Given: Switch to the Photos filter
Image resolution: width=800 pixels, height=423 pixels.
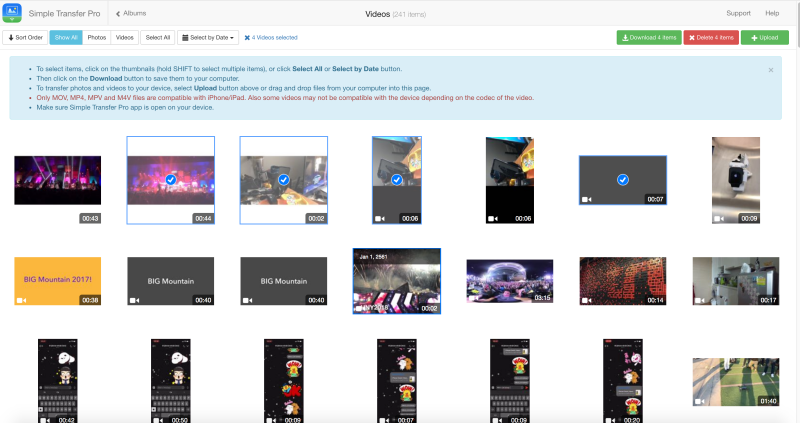Looking at the screenshot, I should click(x=96, y=38).
